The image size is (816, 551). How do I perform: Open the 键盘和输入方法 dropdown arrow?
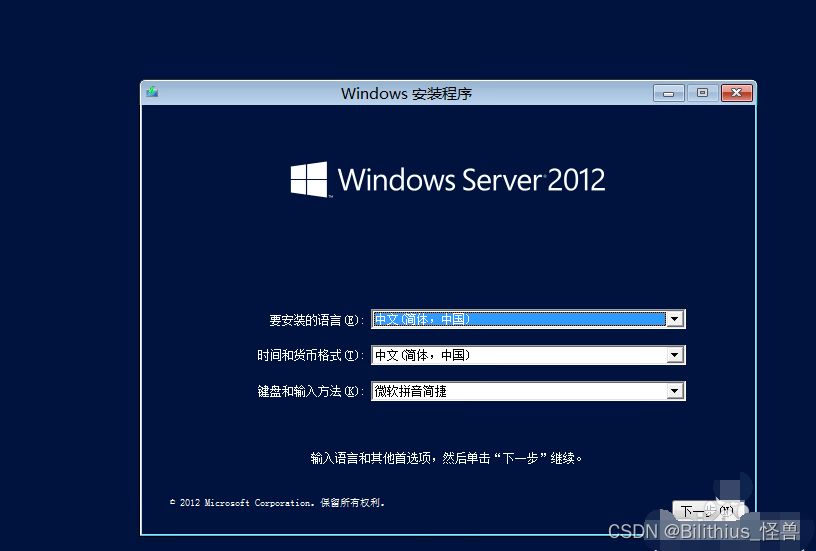click(x=675, y=391)
